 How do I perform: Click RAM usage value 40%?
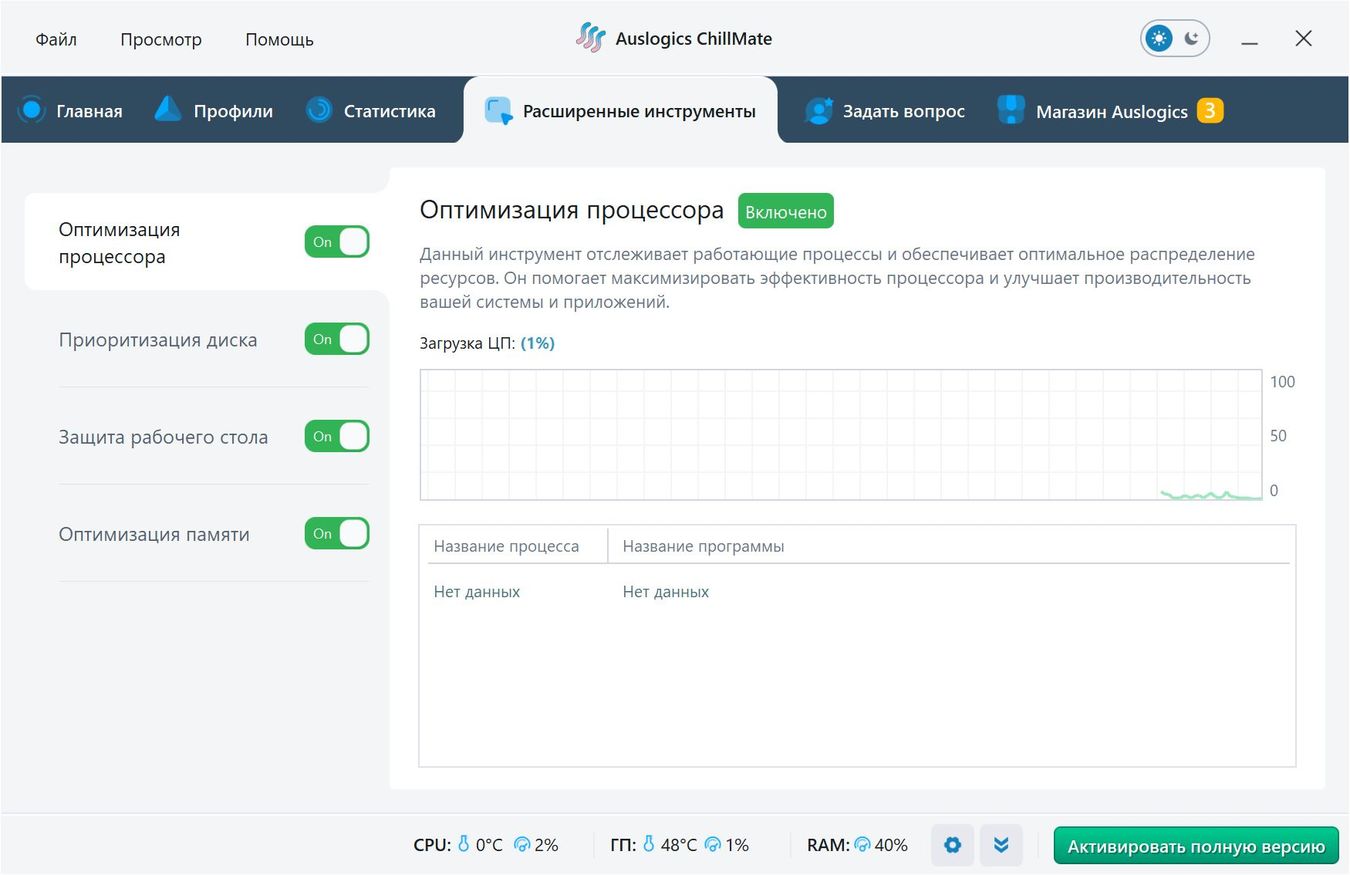pyautogui.click(x=891, y=845)
